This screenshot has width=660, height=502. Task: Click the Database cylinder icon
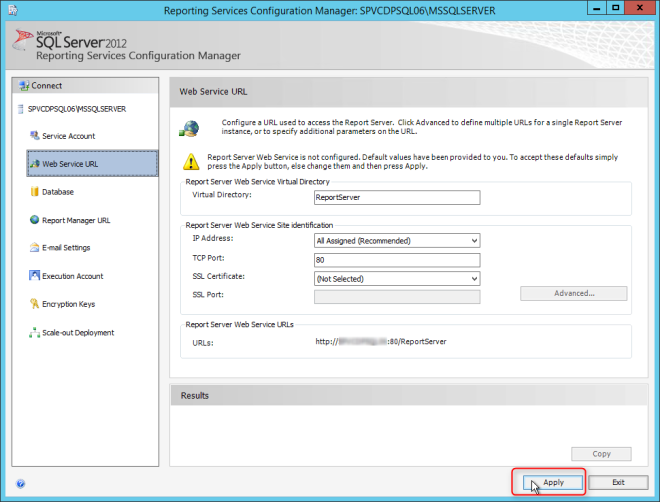click(x=35, y=191)
